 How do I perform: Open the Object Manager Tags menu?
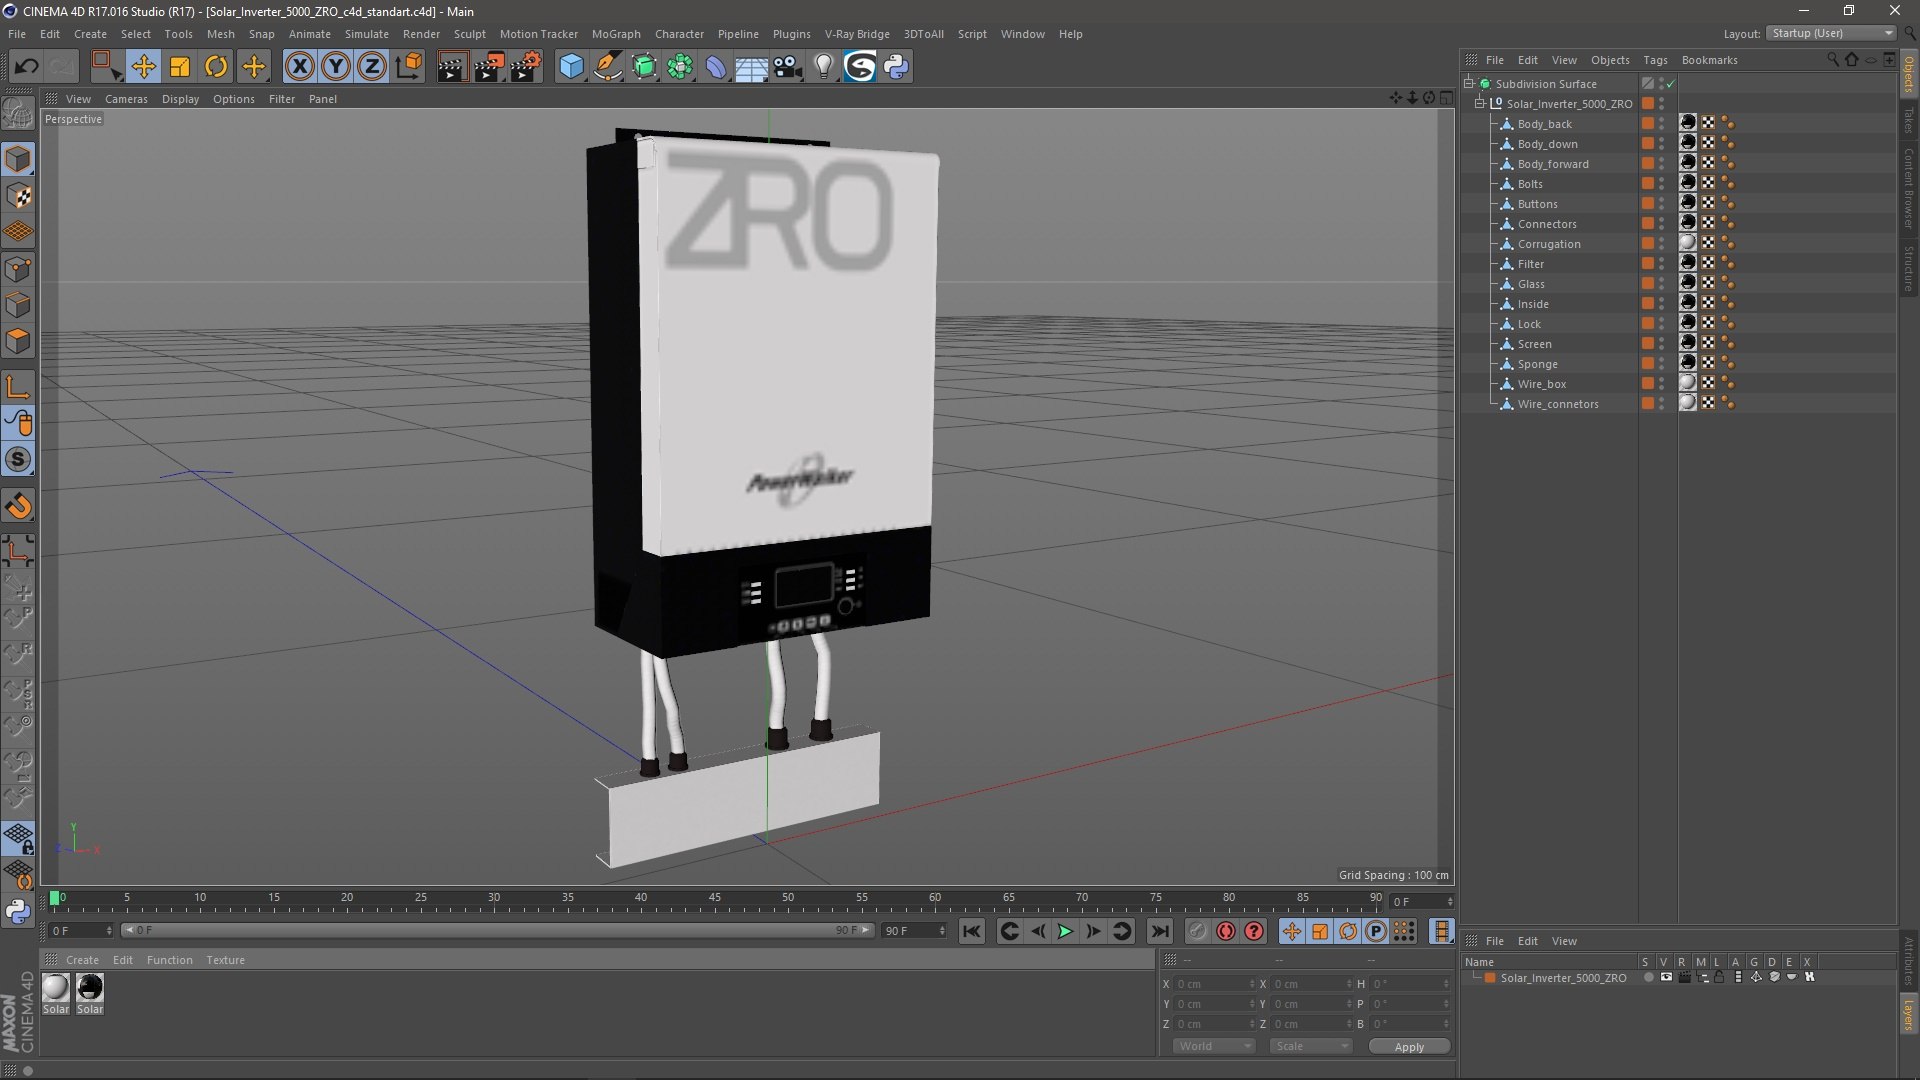point(1655,60)
